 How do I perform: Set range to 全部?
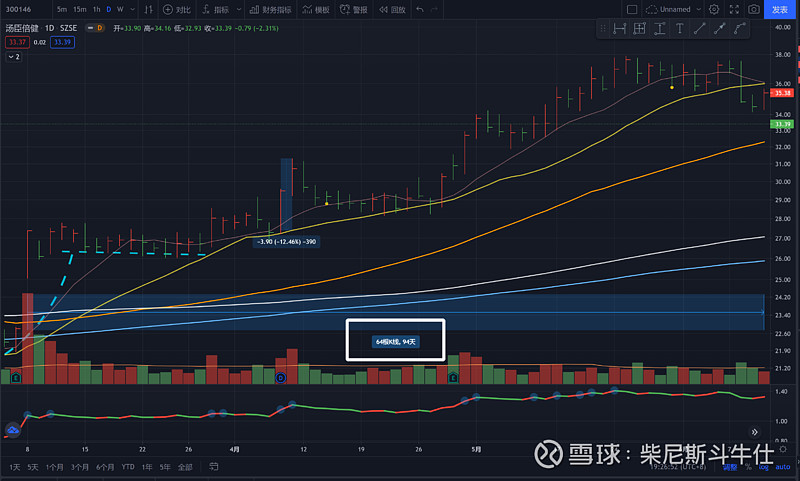(x=185, y=467)
